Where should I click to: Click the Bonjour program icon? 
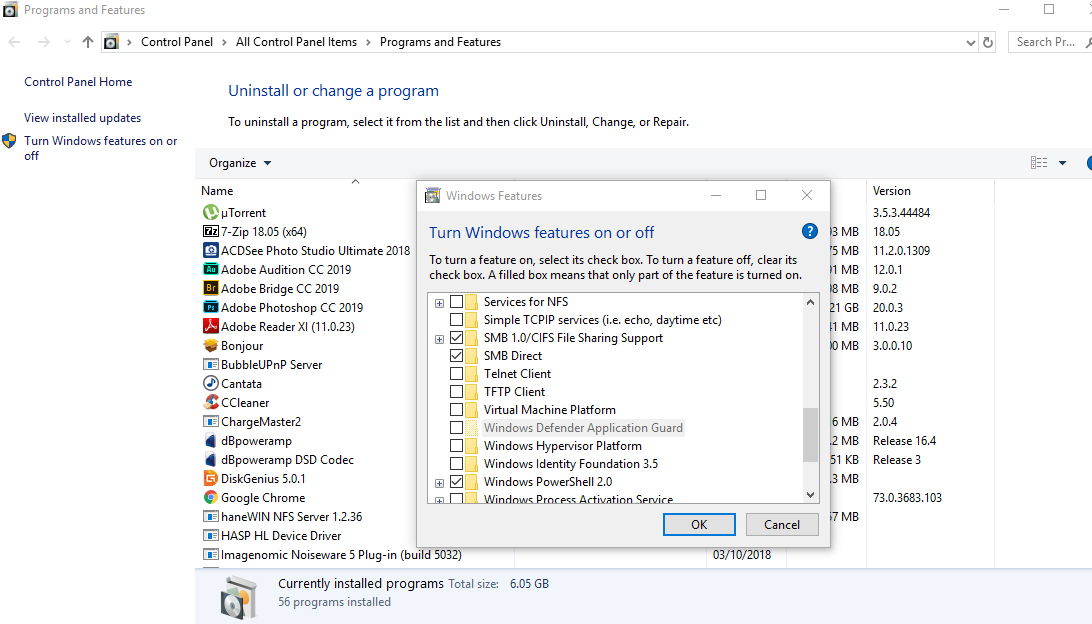coord(210,345)
